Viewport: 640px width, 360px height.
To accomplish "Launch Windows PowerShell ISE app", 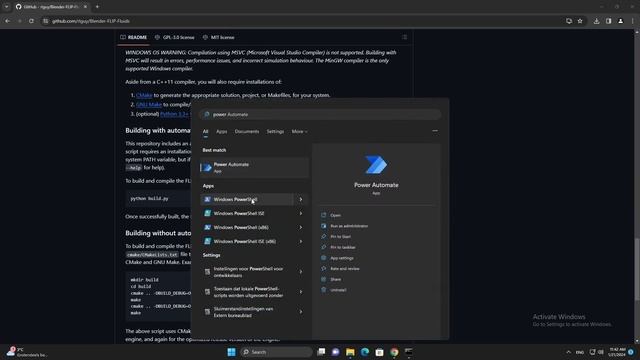I will point(247,213).
